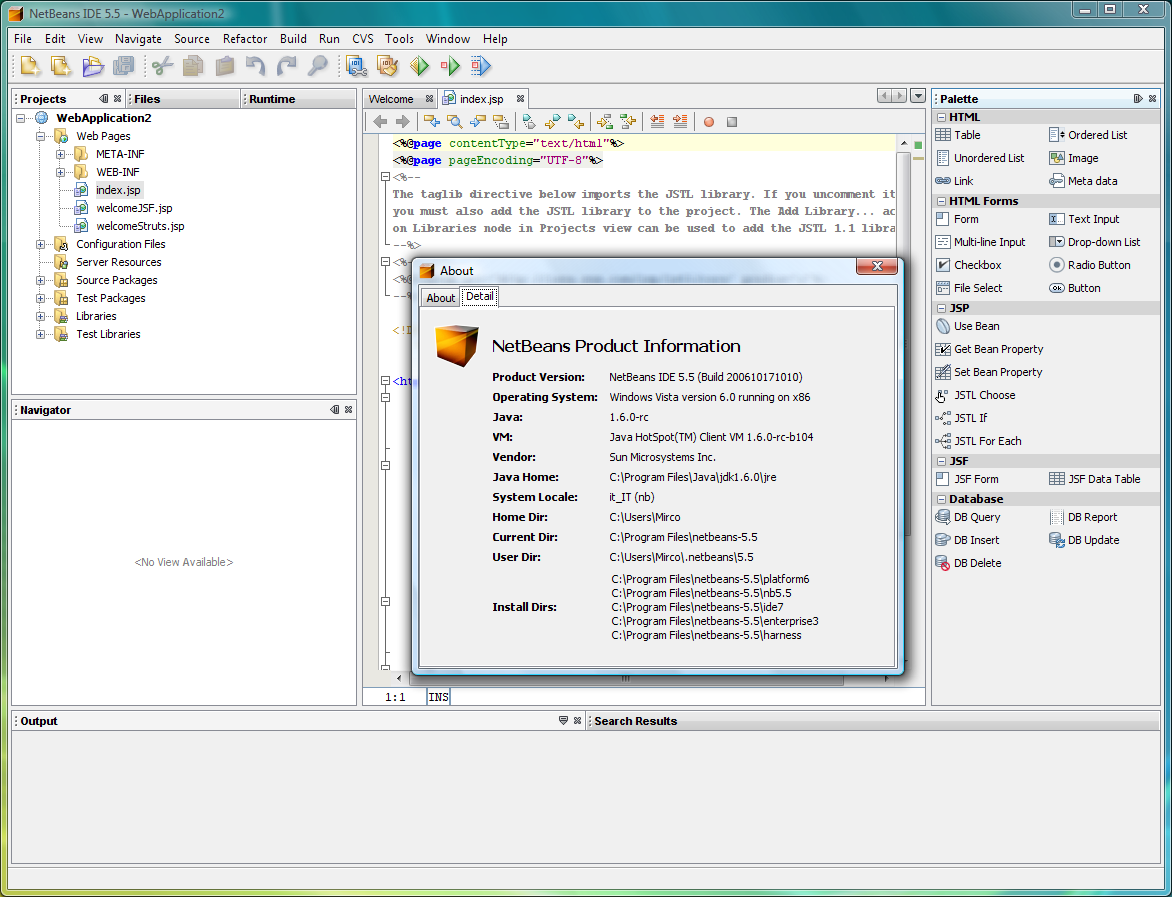The image size is (1172, 897).
Task: Click the Copy icon in main toolbar
Action: (x=193, y=67)
